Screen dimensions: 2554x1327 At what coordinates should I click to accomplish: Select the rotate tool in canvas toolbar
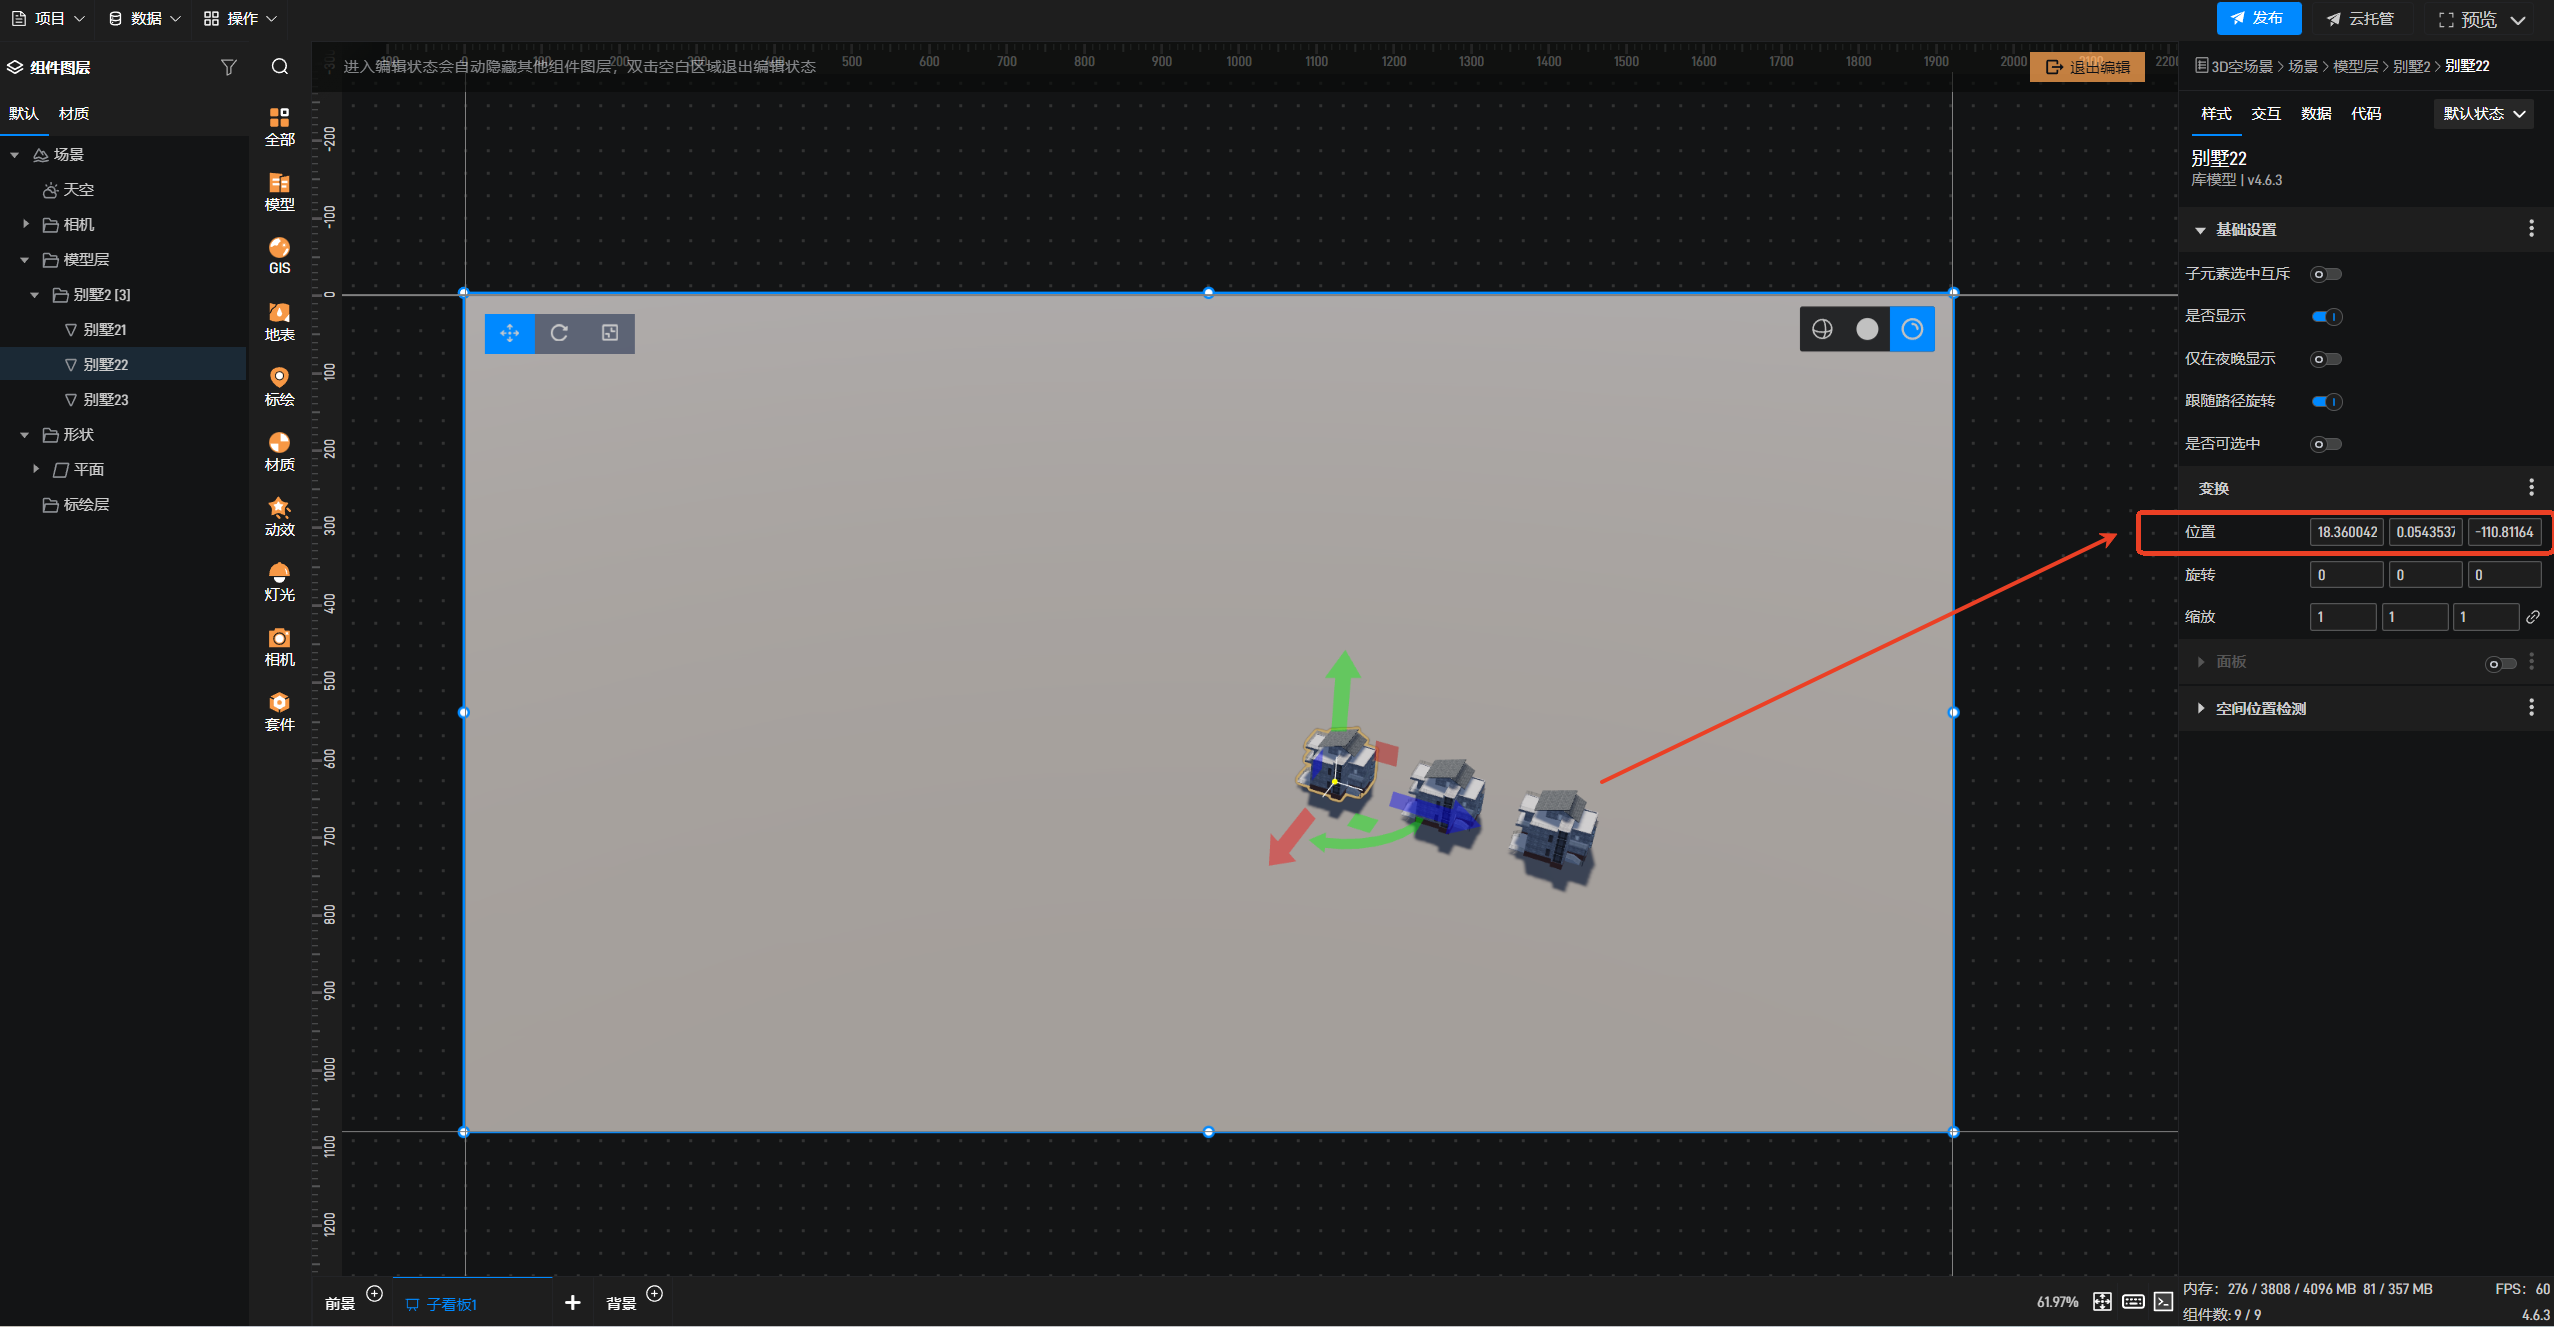click(559, 333)
